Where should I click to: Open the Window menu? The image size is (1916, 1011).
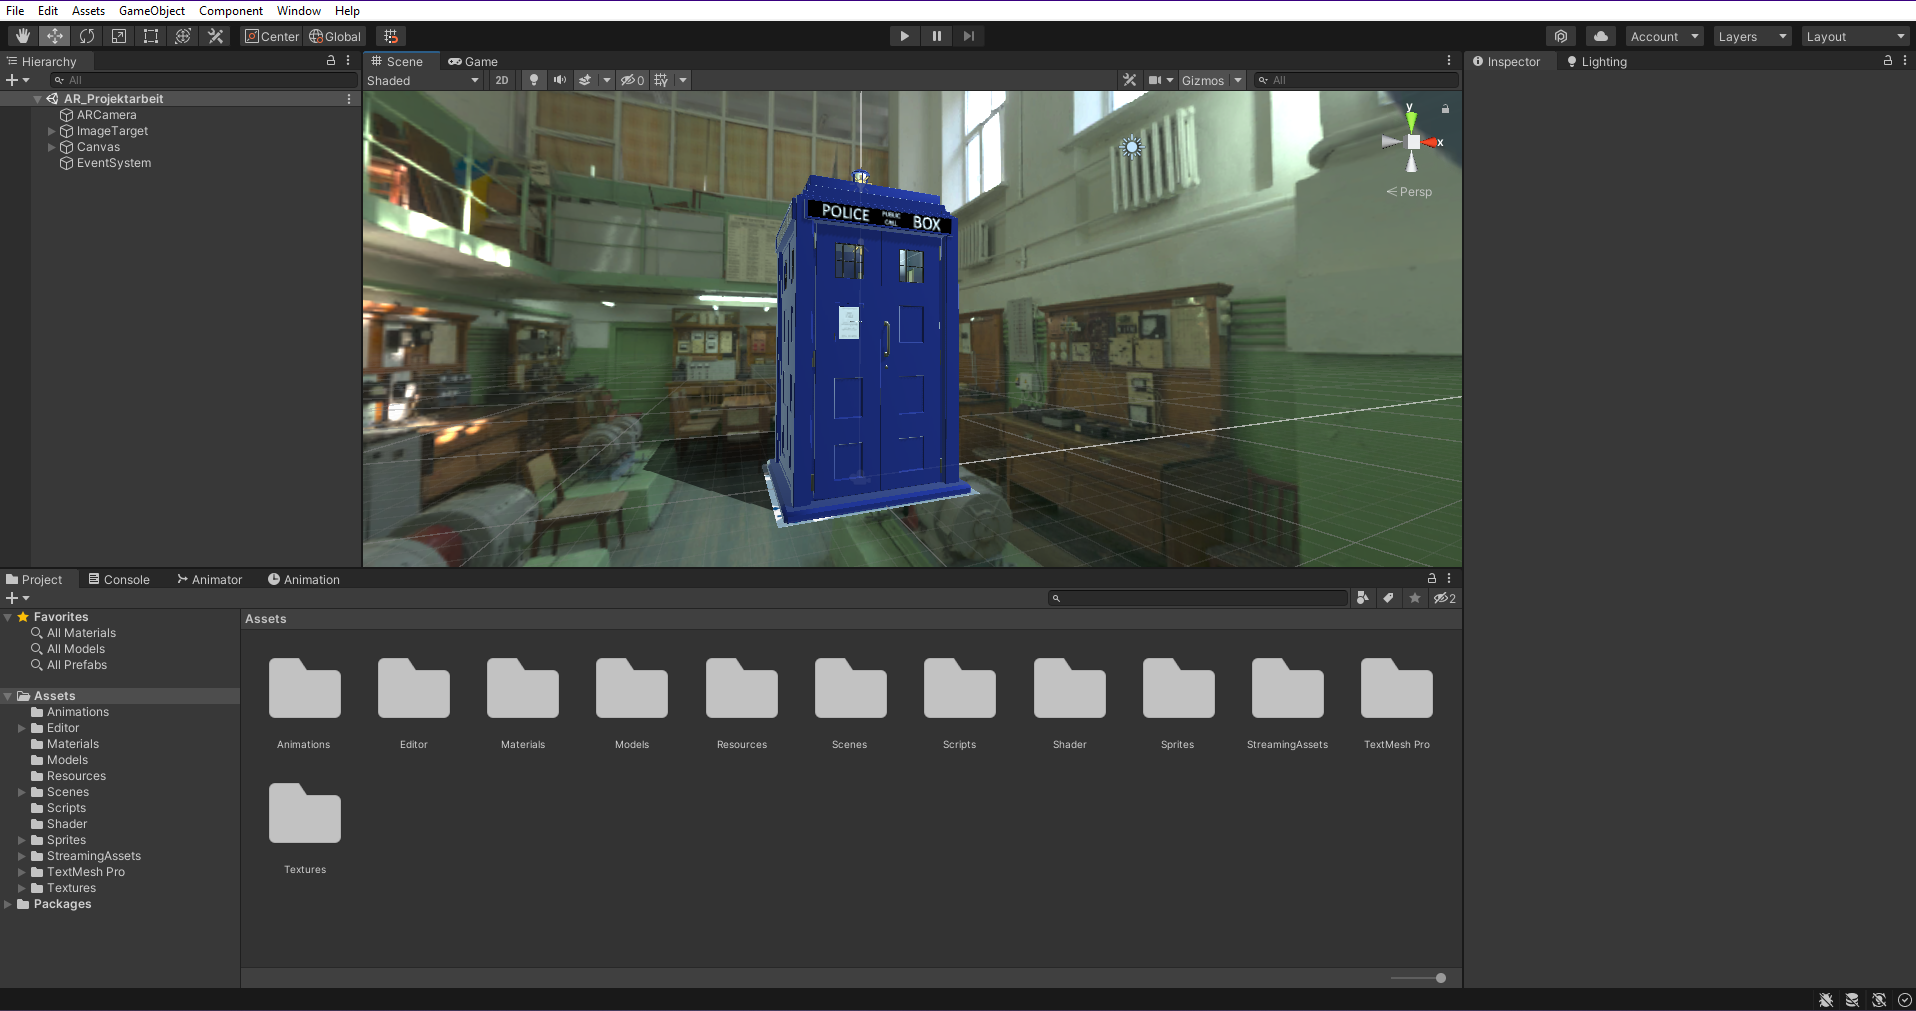click(299, 11)
